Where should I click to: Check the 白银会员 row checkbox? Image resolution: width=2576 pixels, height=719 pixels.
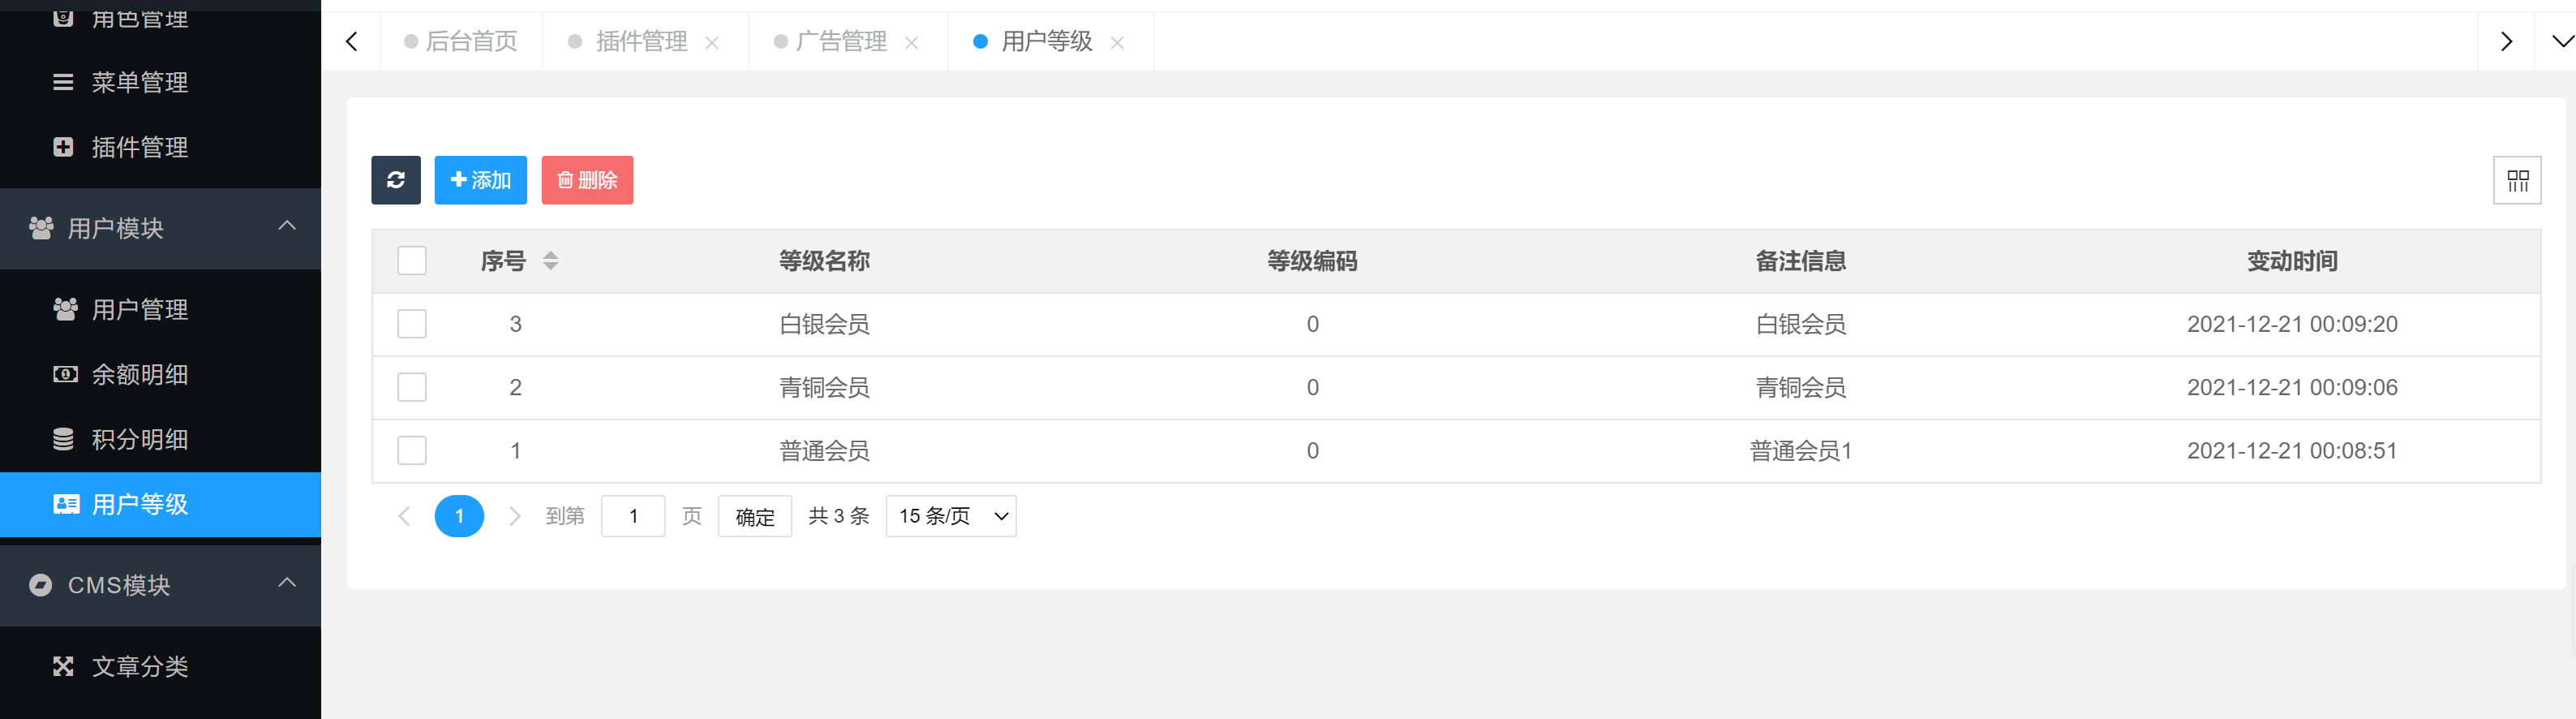(x=412, y=324)
